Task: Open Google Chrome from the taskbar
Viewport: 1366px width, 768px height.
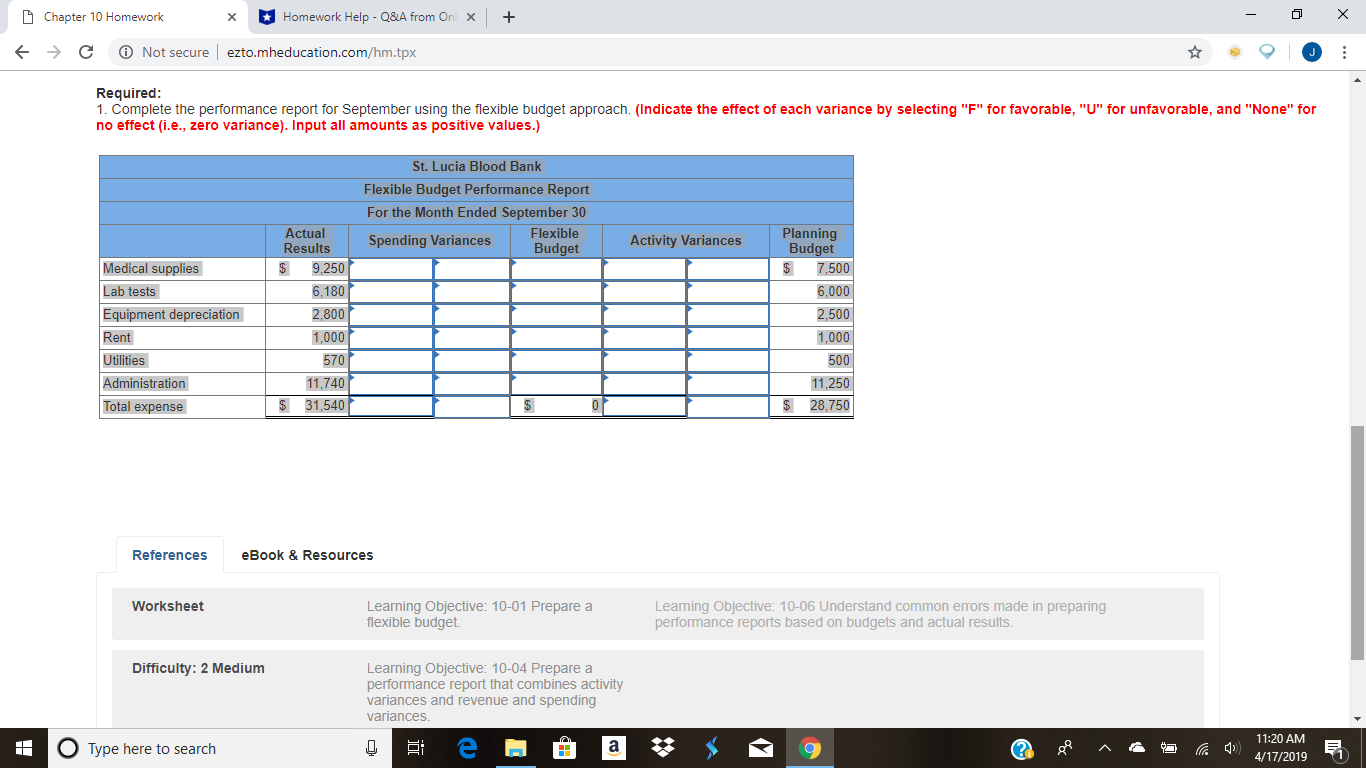Action: 809,747
